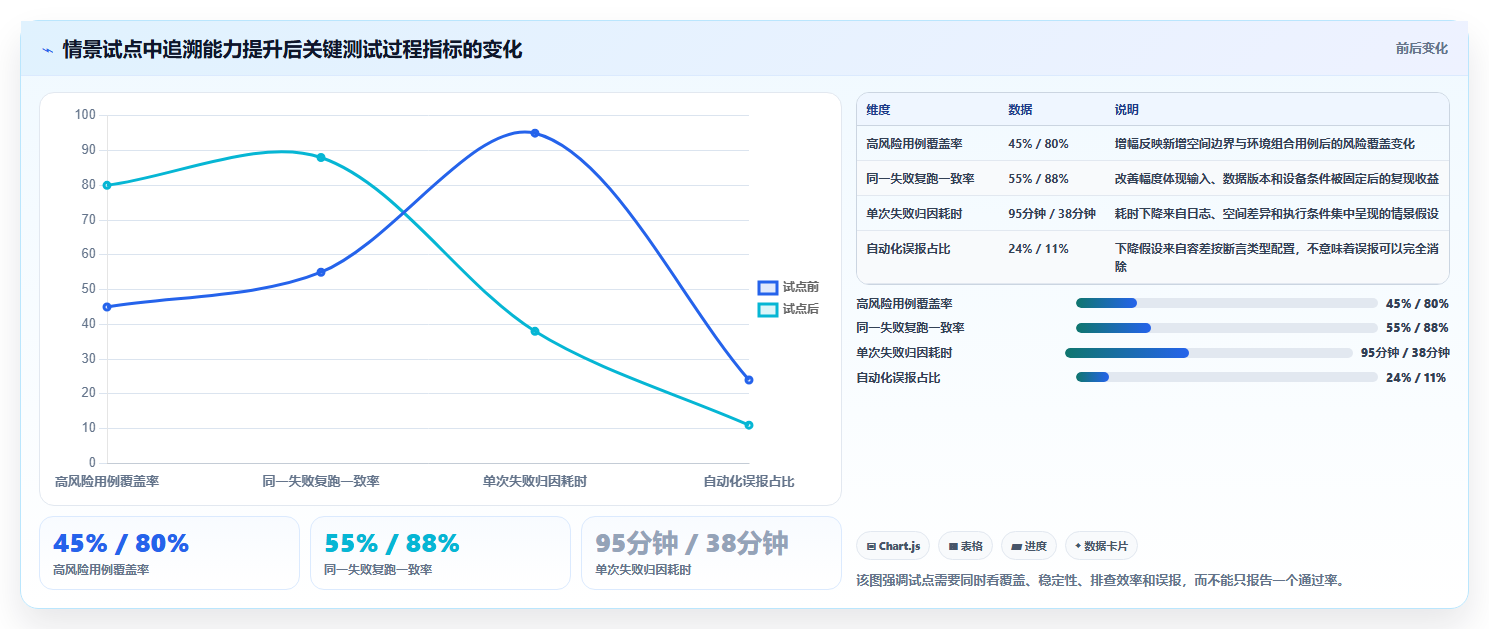The height and width of the screenshot is (629, 1489).
Task: Click the 高风险用例覆盖率 progress bar
Action: 1227,303
